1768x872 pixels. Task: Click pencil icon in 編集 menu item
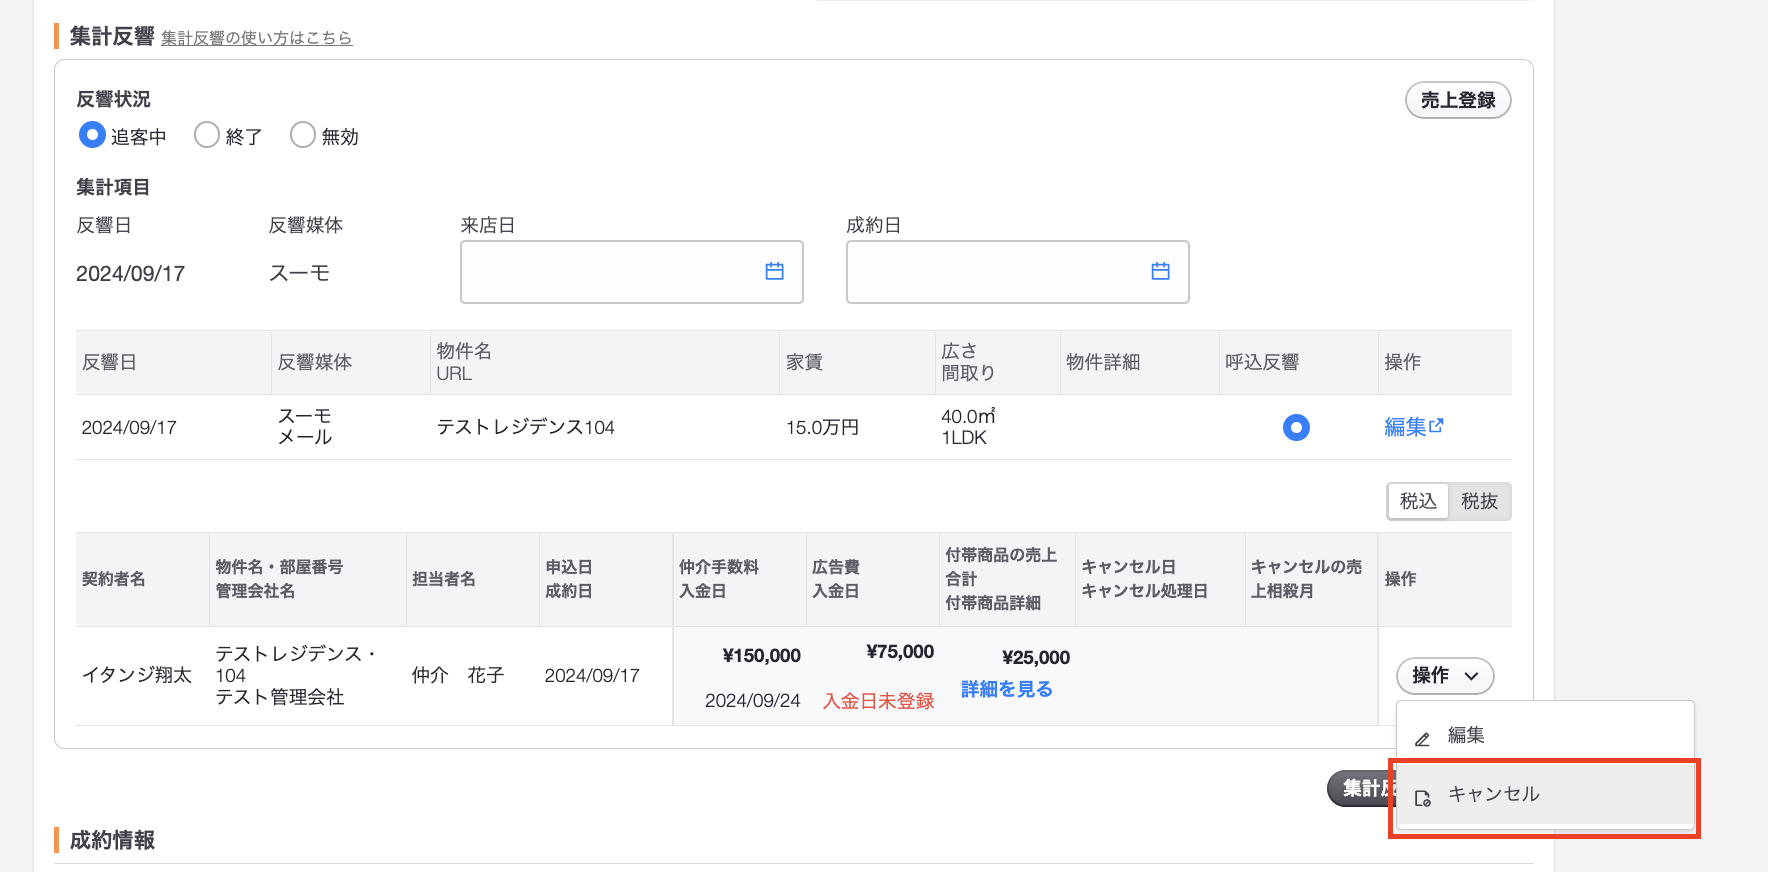point(1422,739)
